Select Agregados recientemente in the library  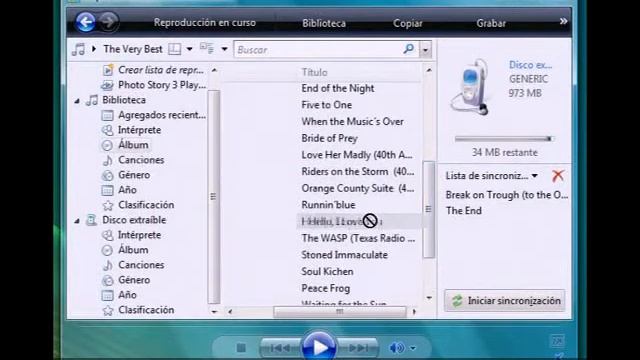162,115
